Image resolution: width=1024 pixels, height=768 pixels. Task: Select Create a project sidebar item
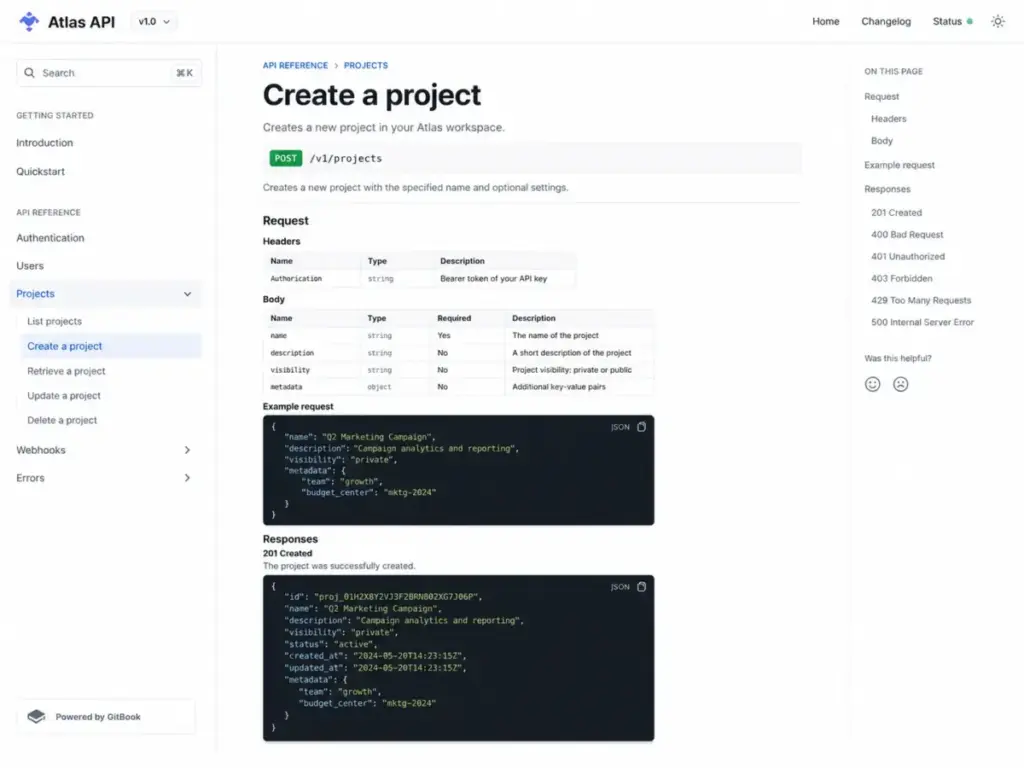pyautogui.click(x=111, y=346)
